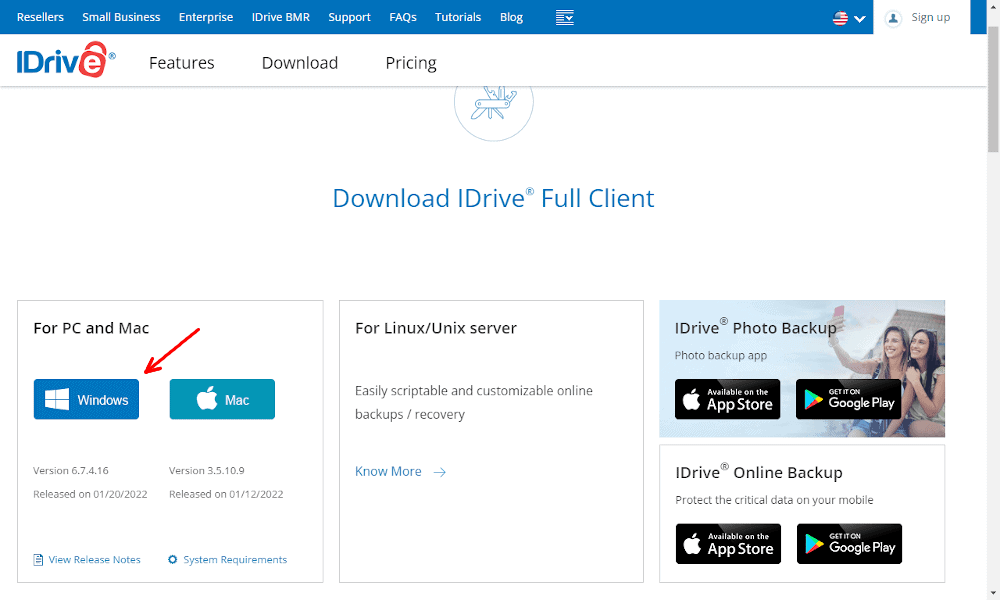Click the Mac download button
1000x600 pixels.
click(222, 399)
